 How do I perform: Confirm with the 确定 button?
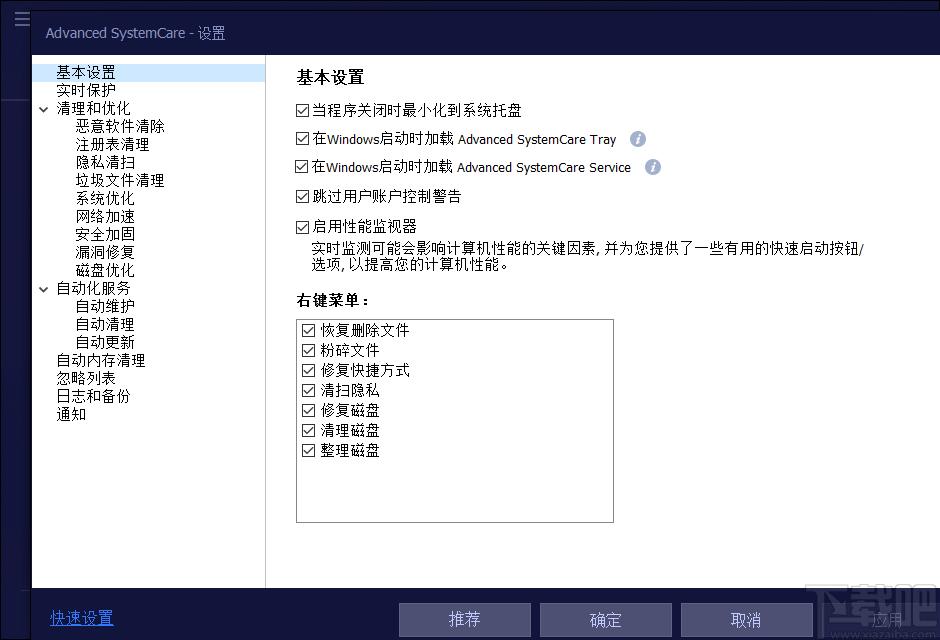click(605, 620)
